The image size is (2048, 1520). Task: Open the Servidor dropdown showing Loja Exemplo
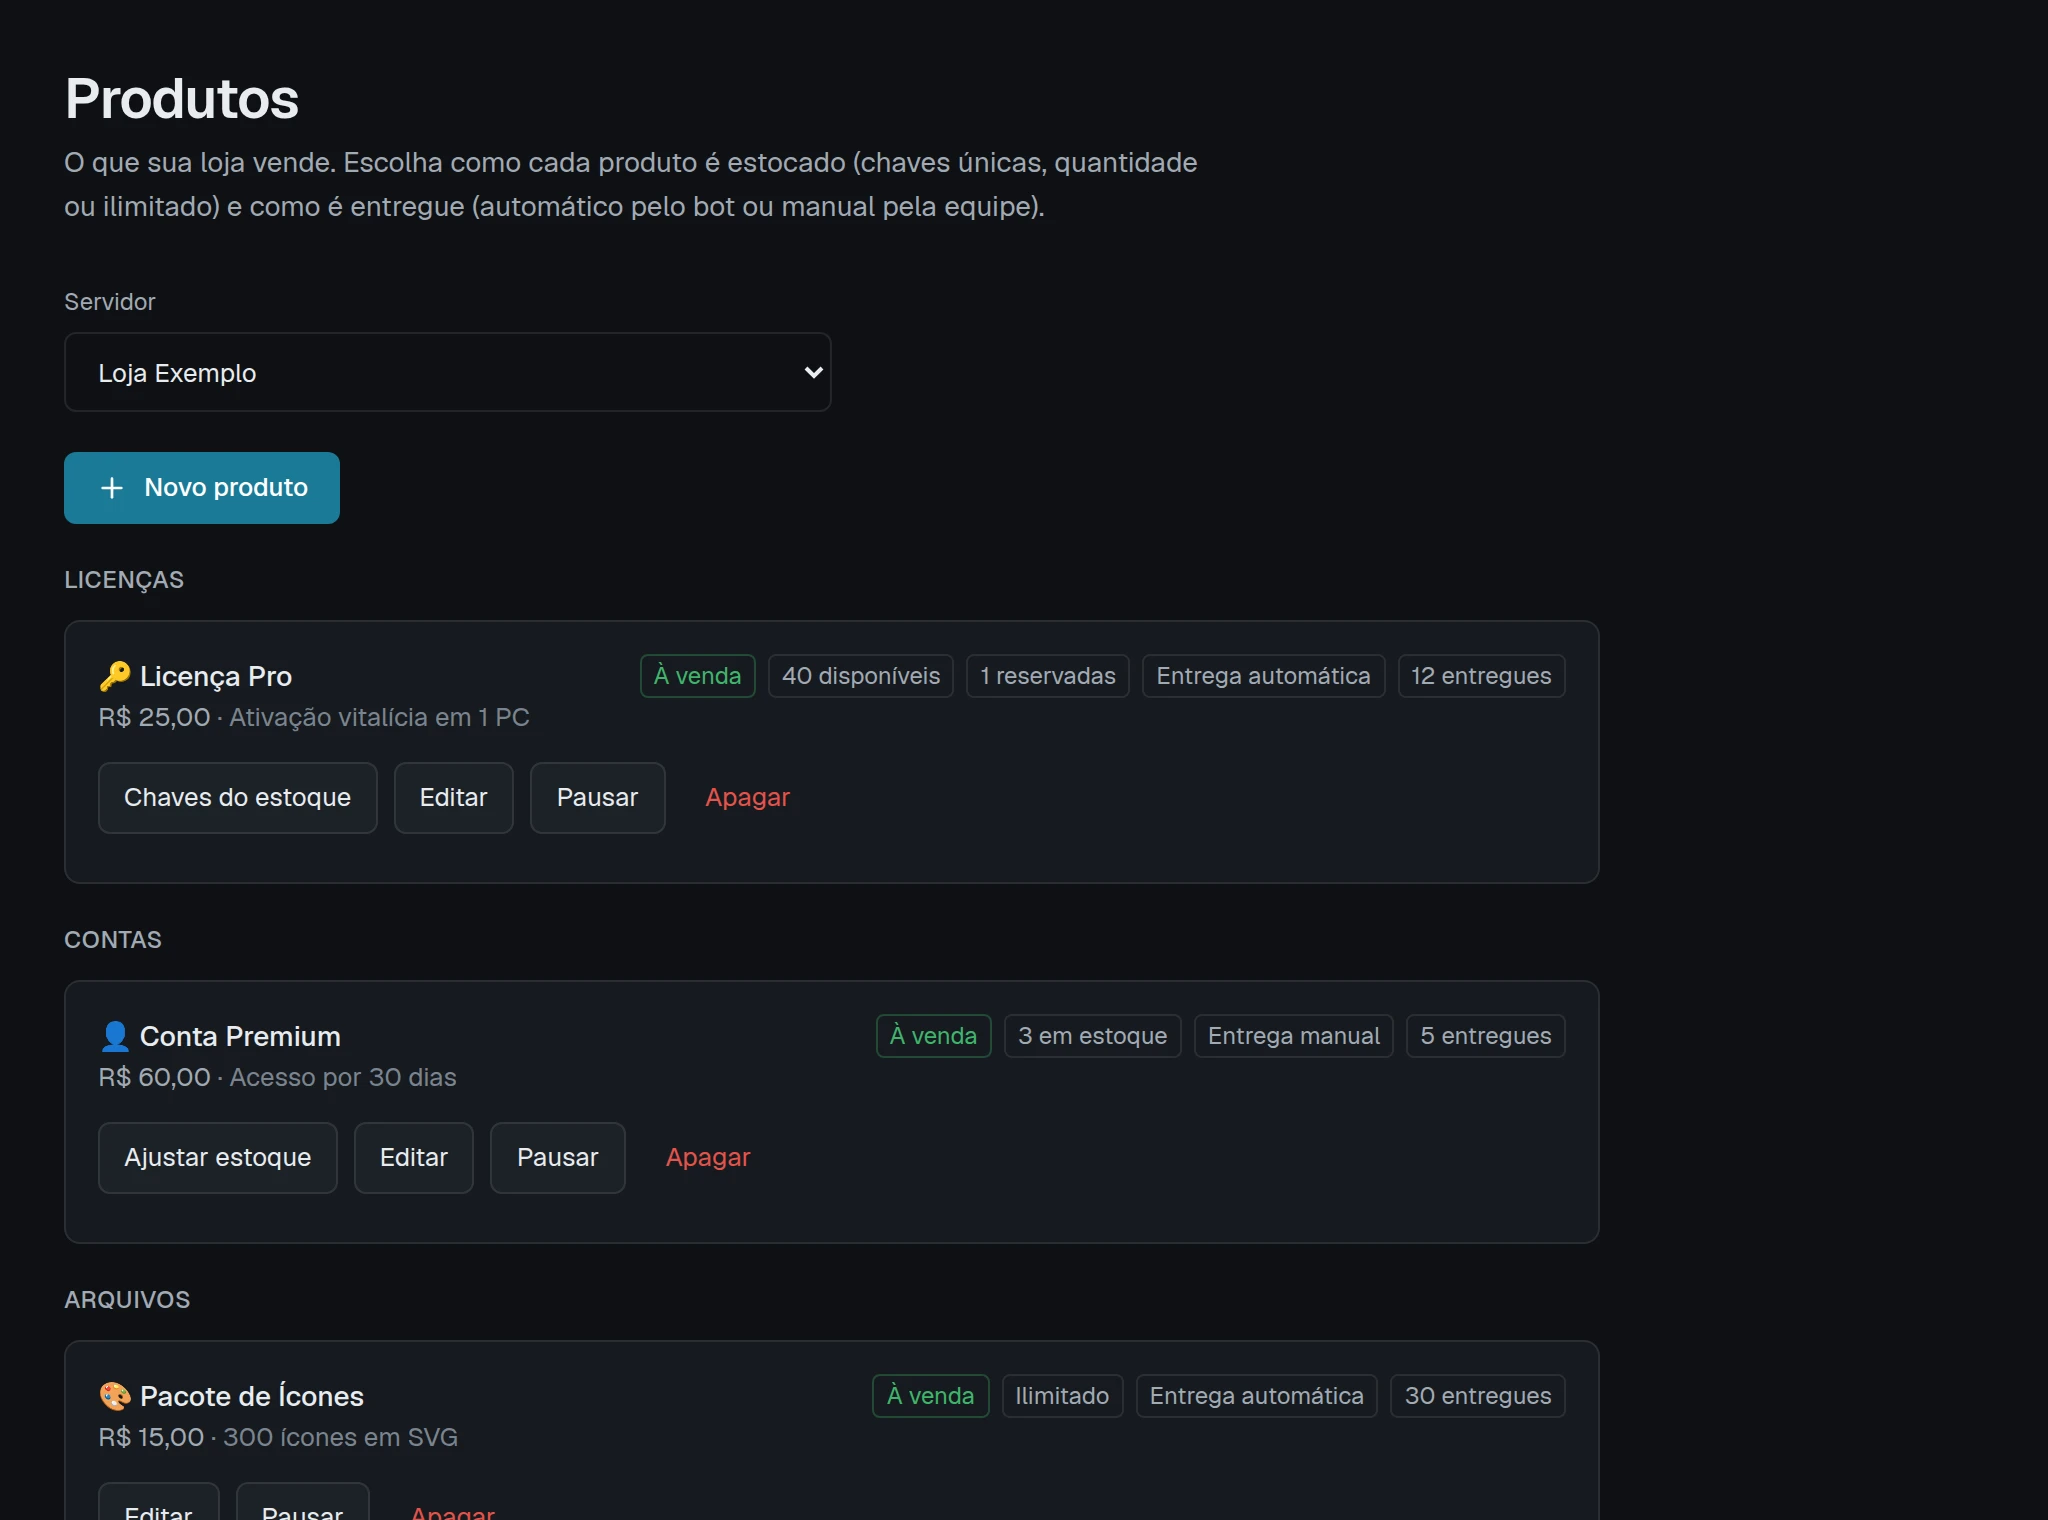pos(447,372)
